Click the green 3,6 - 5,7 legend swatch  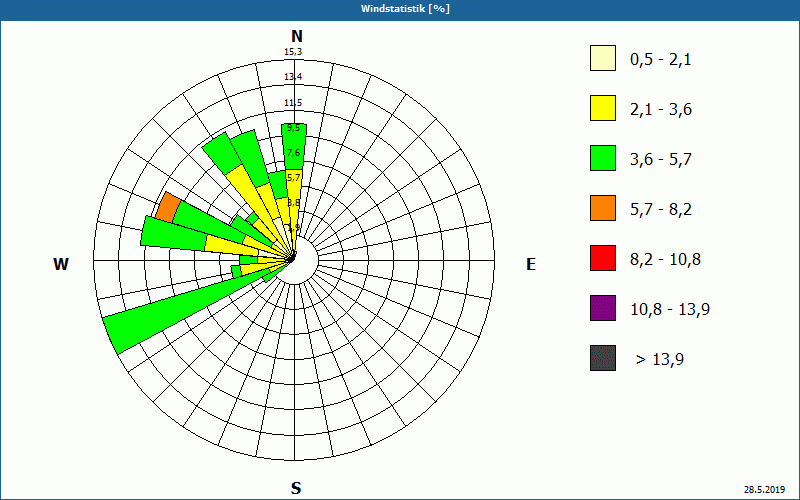(603, 158)
